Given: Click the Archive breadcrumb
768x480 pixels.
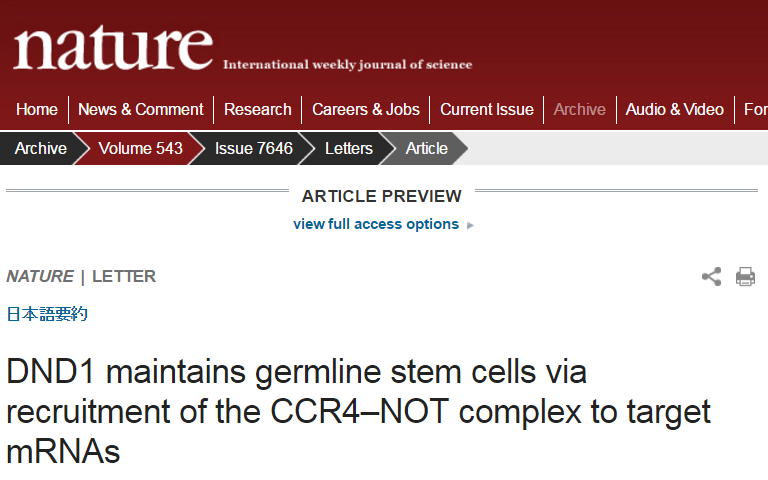Looking at the screenshot, I should pyautogui.click(x=41, y=148).
